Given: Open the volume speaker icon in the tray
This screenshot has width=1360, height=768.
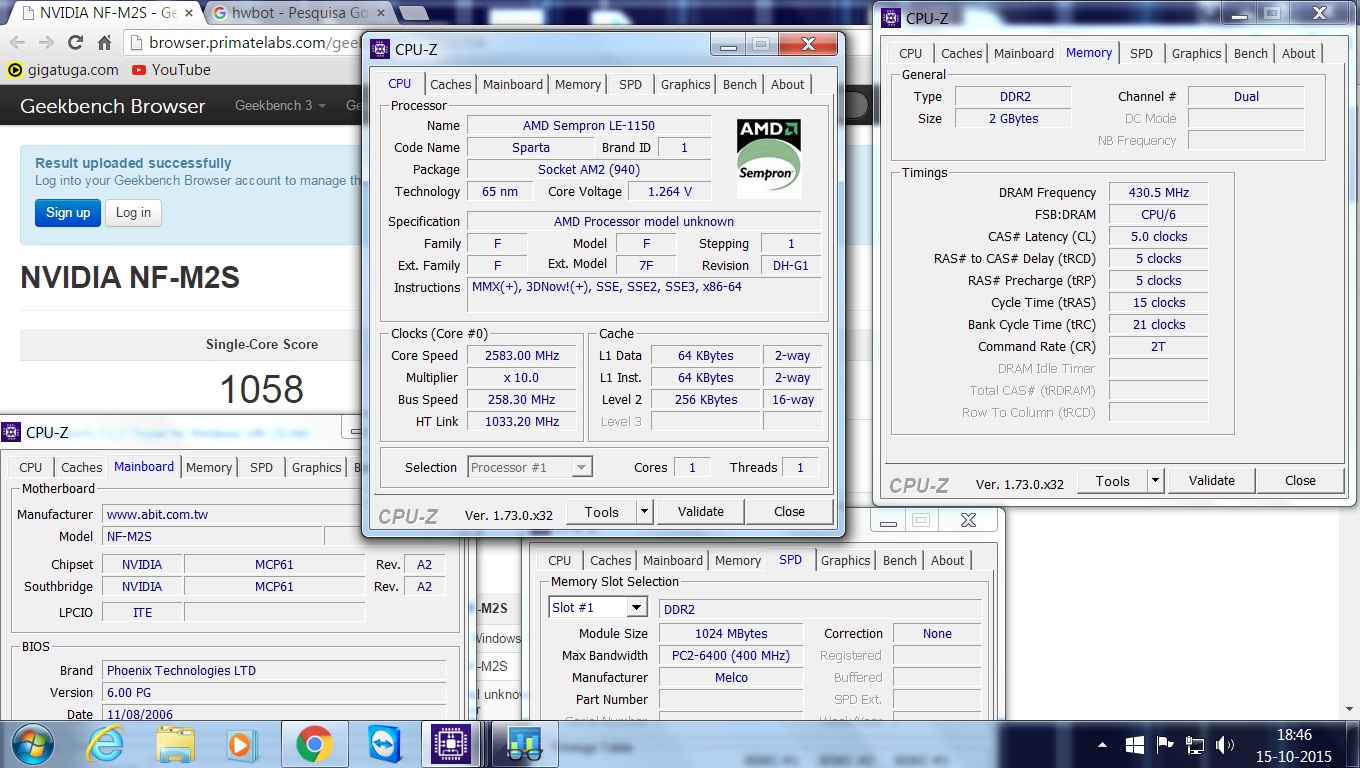Looking at the screenshot, I should (x=1224, y=745).
